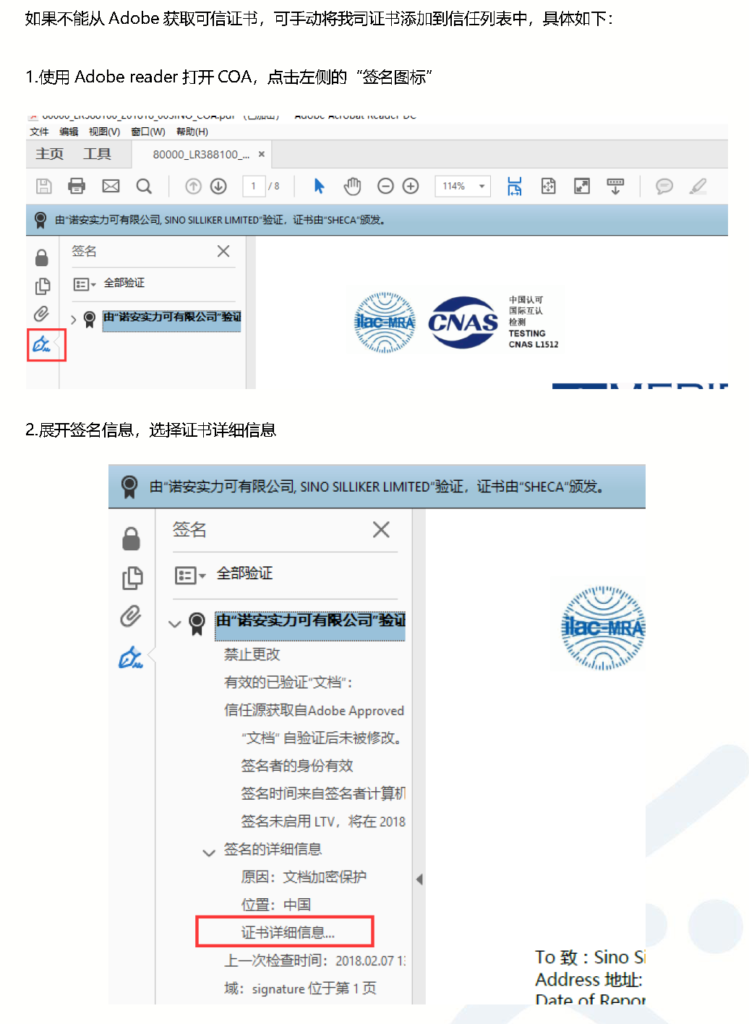The width and height of the screenshot is (749, 1024).
Task: Click the read mode toolbar icon
Action: 615,186
